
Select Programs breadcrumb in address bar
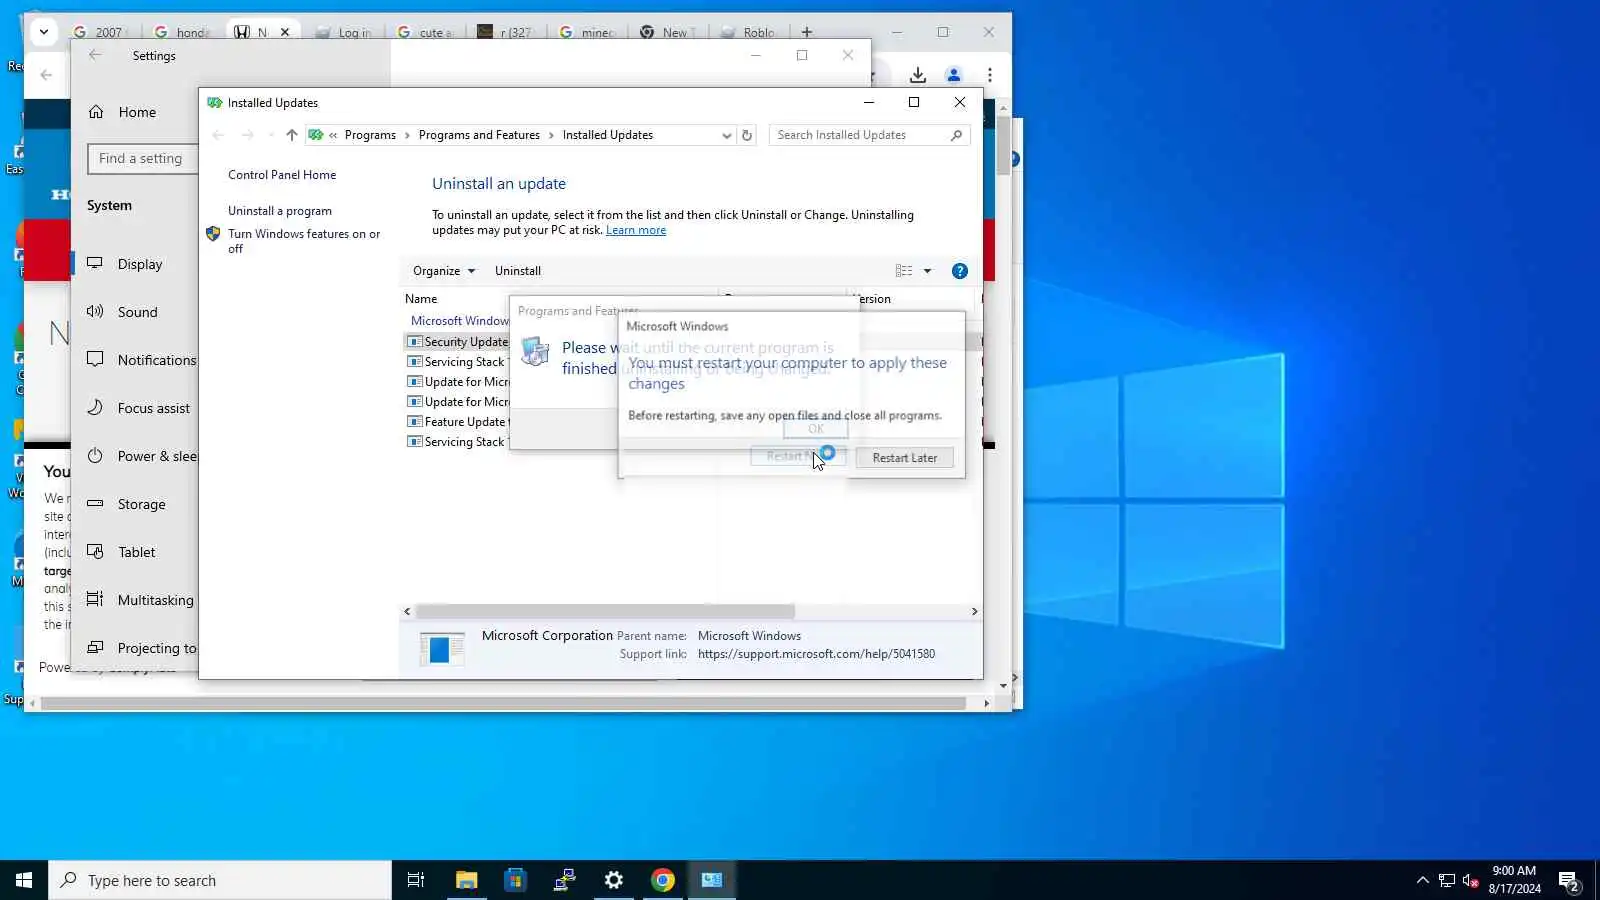(x=370, y=135)
